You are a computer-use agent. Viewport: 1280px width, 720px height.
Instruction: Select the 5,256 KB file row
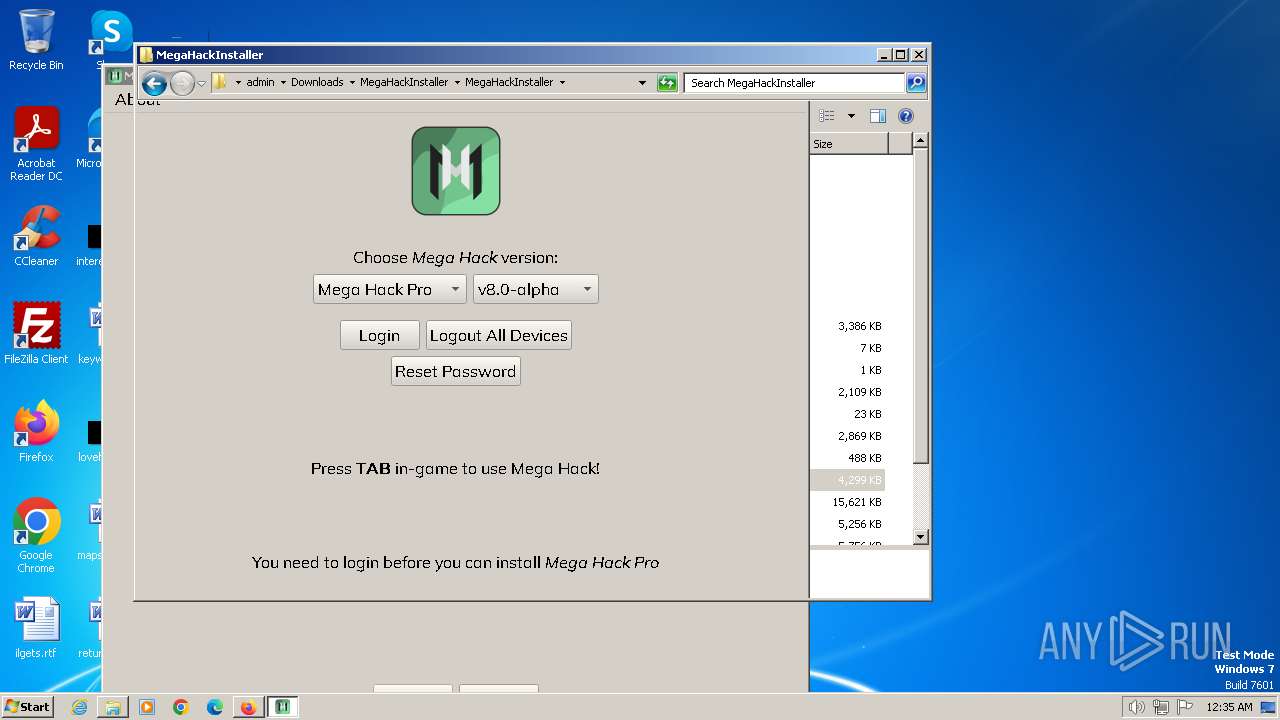click(x=848, y=524)
